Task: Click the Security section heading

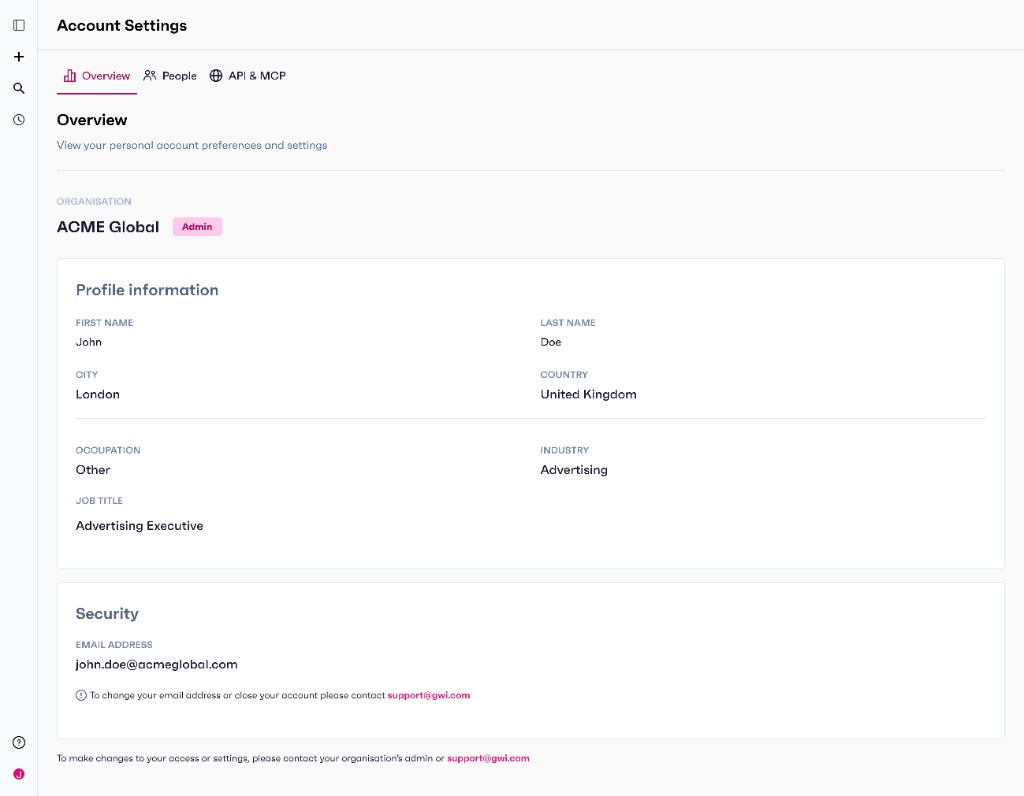Action: click(x=107, y=614)
